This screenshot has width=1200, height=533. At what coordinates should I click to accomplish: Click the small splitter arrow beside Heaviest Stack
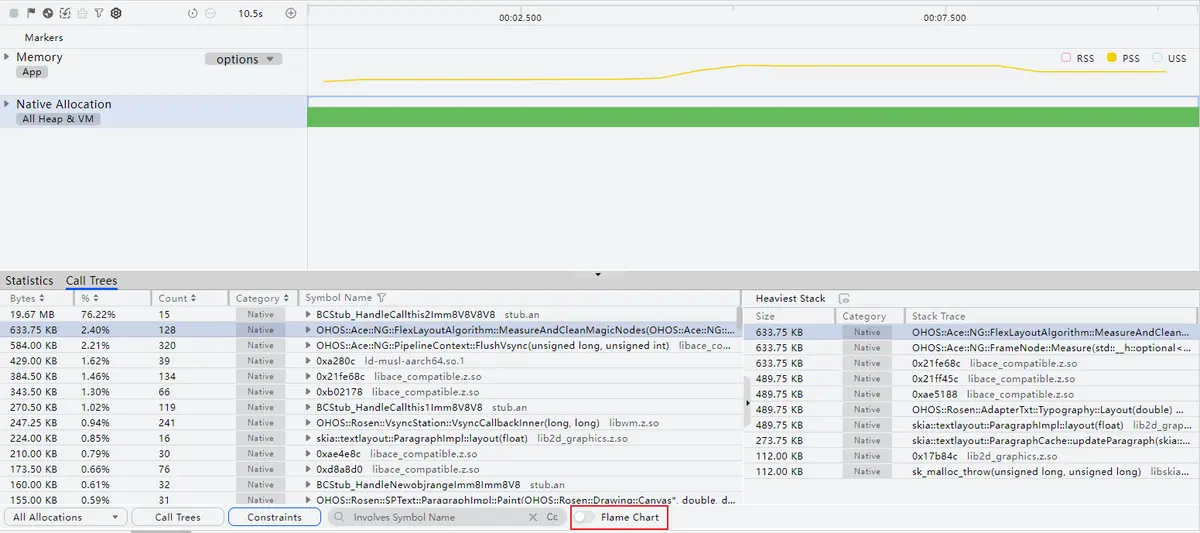click(x=748, y=402)
